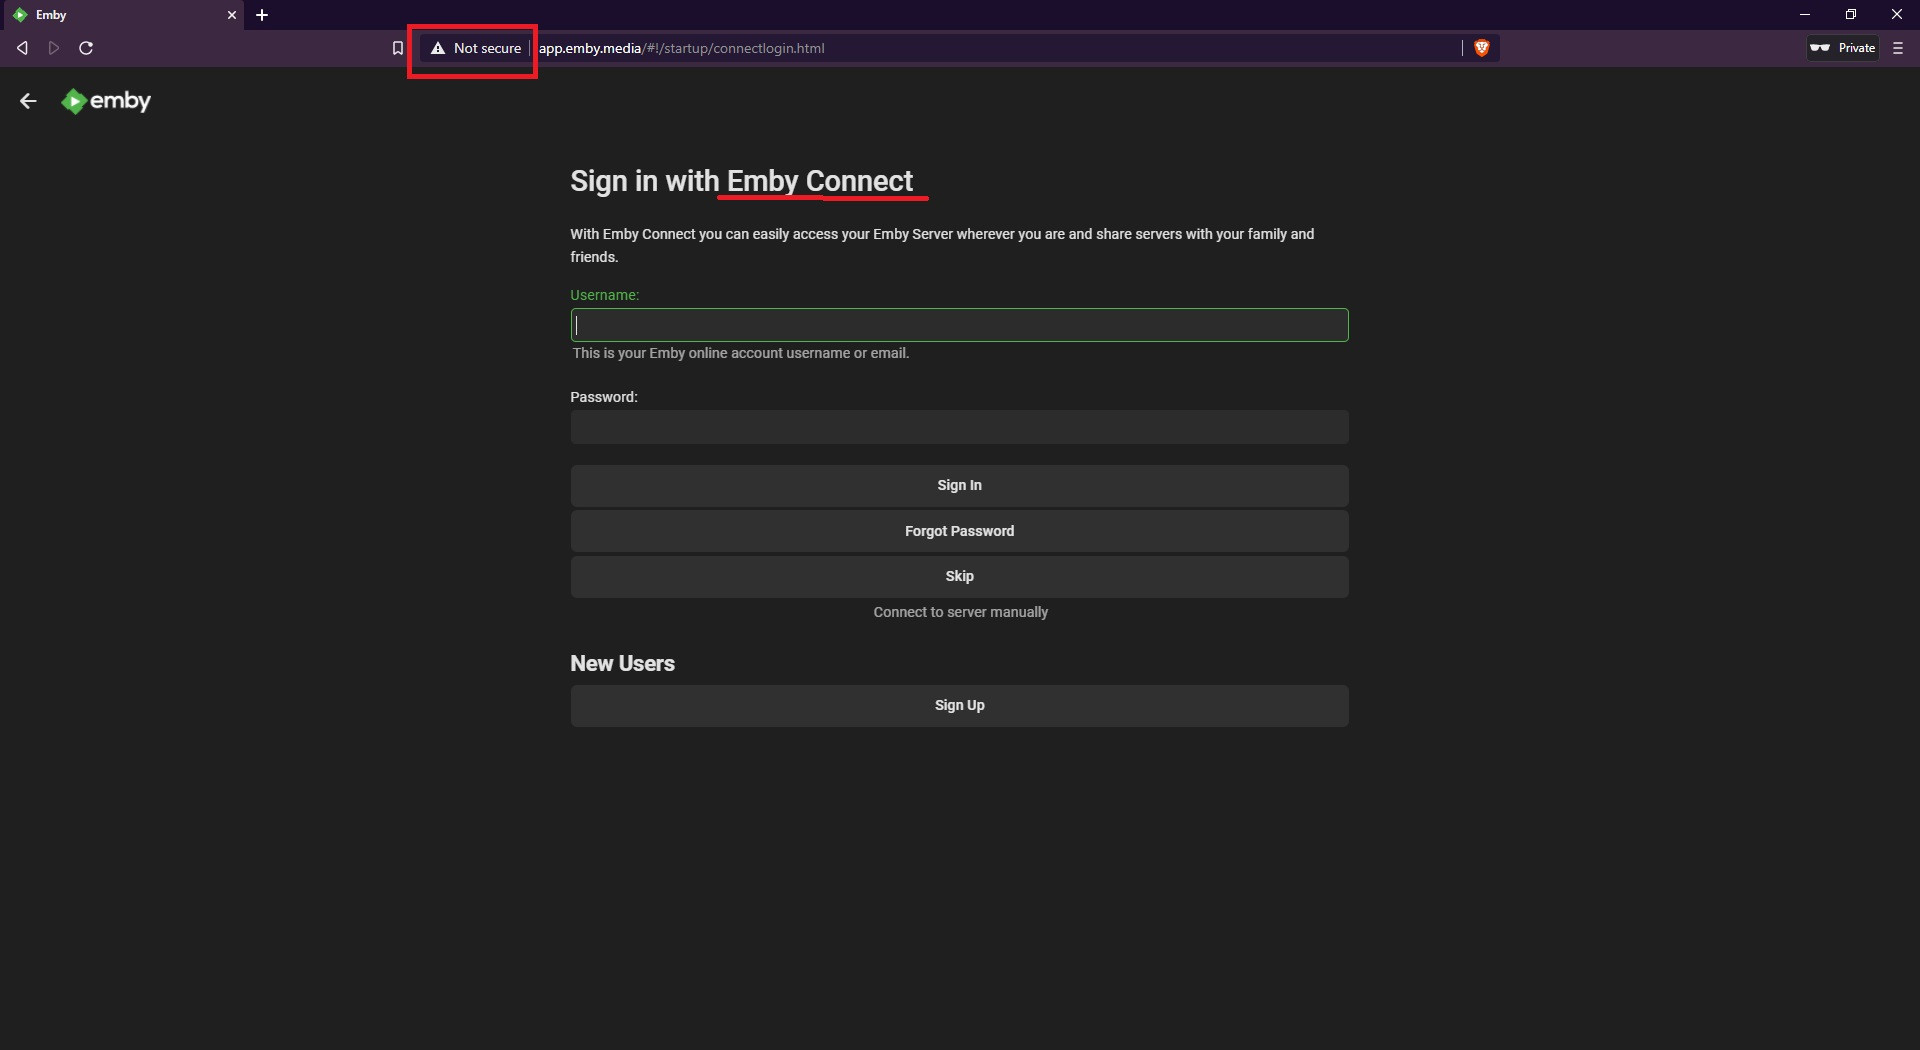The image size is (1920, 1050).
Task: Click the 'Username:' label
Action: tap(604, 295)
